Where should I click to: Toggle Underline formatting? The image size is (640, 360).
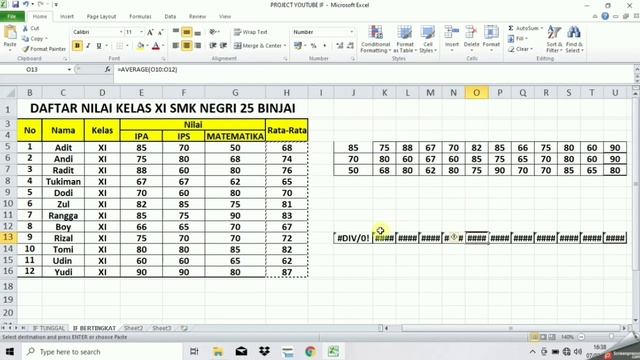coord(98,46)
